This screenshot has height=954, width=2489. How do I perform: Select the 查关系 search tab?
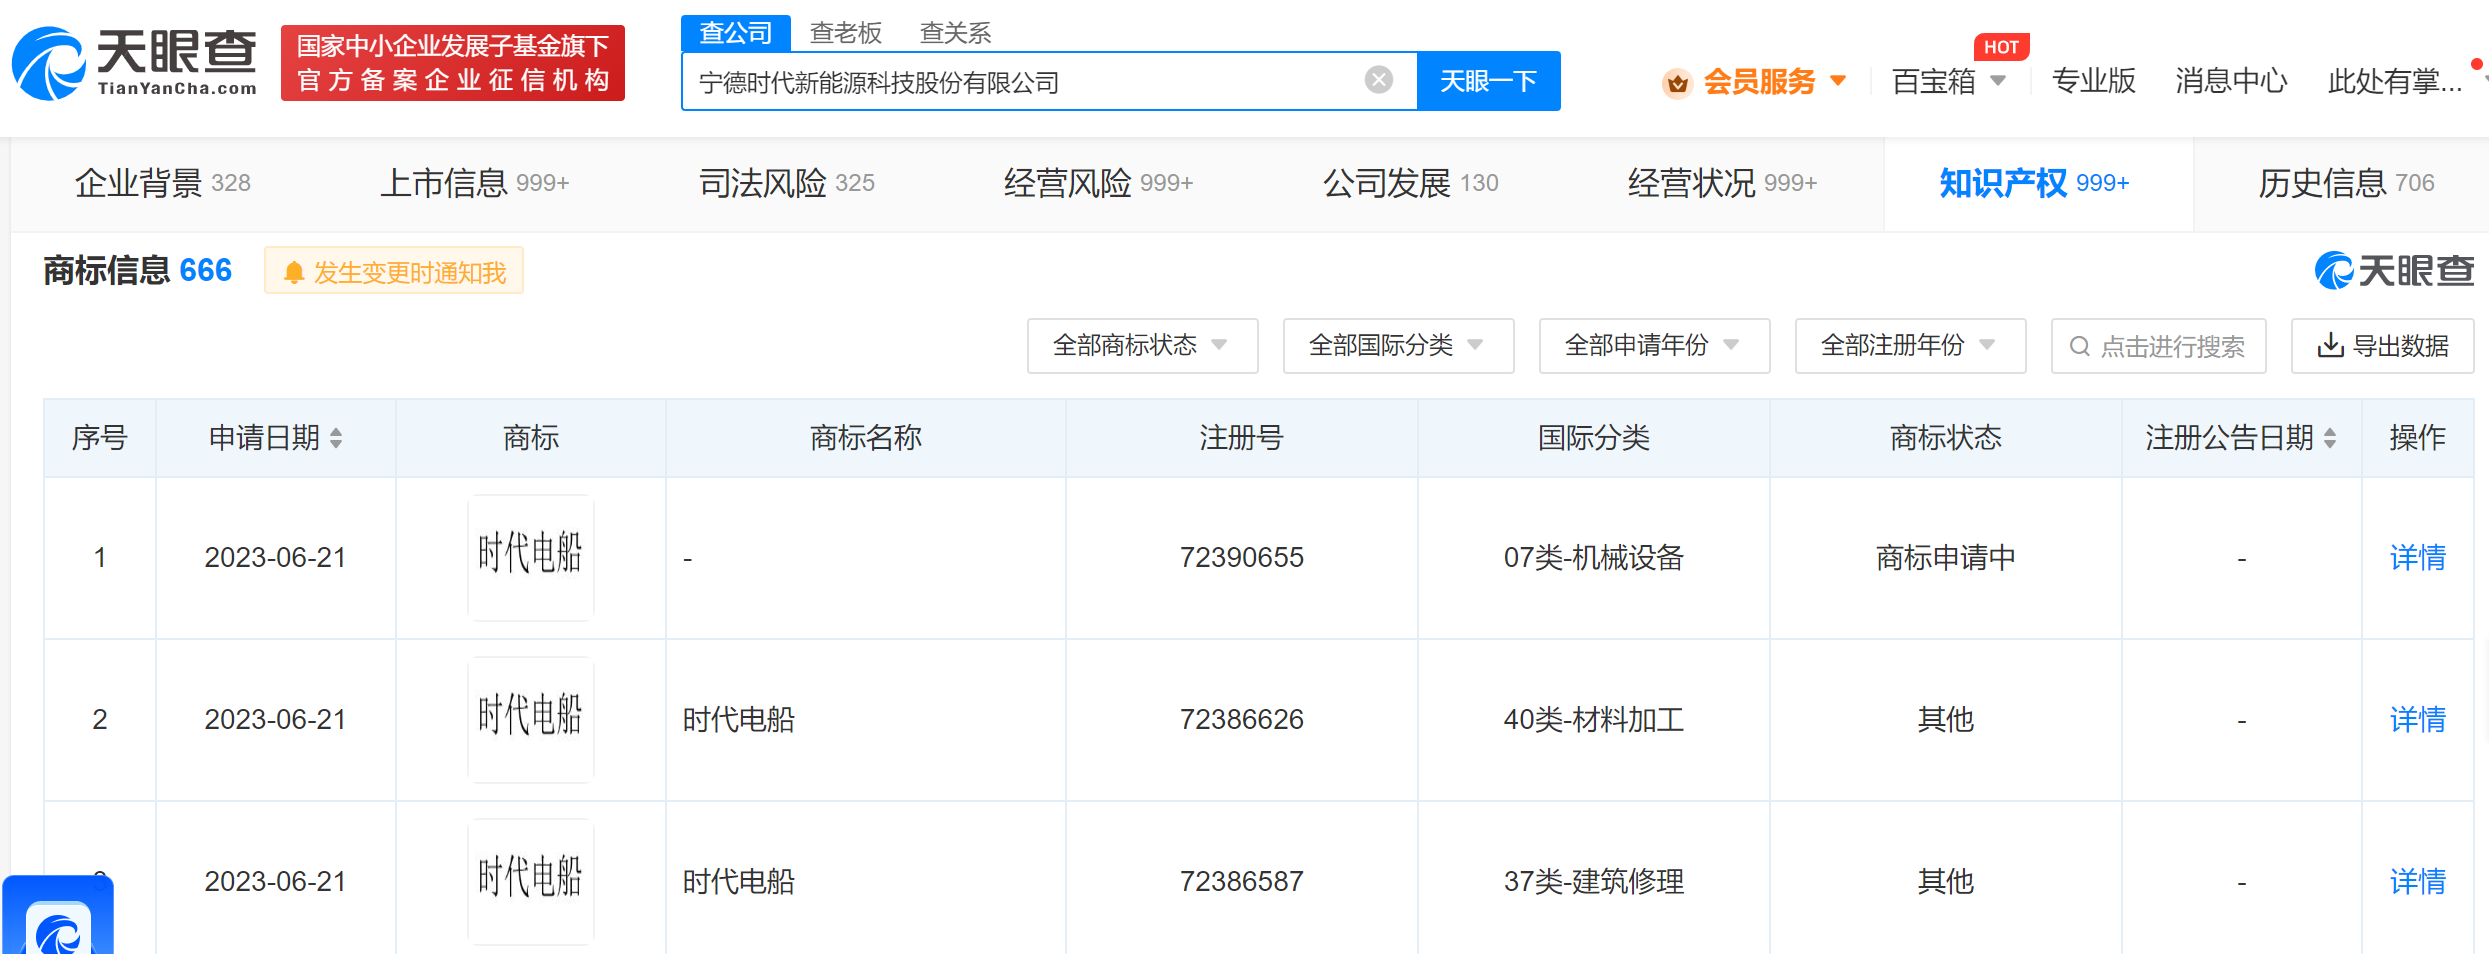(x=955, y=33)
